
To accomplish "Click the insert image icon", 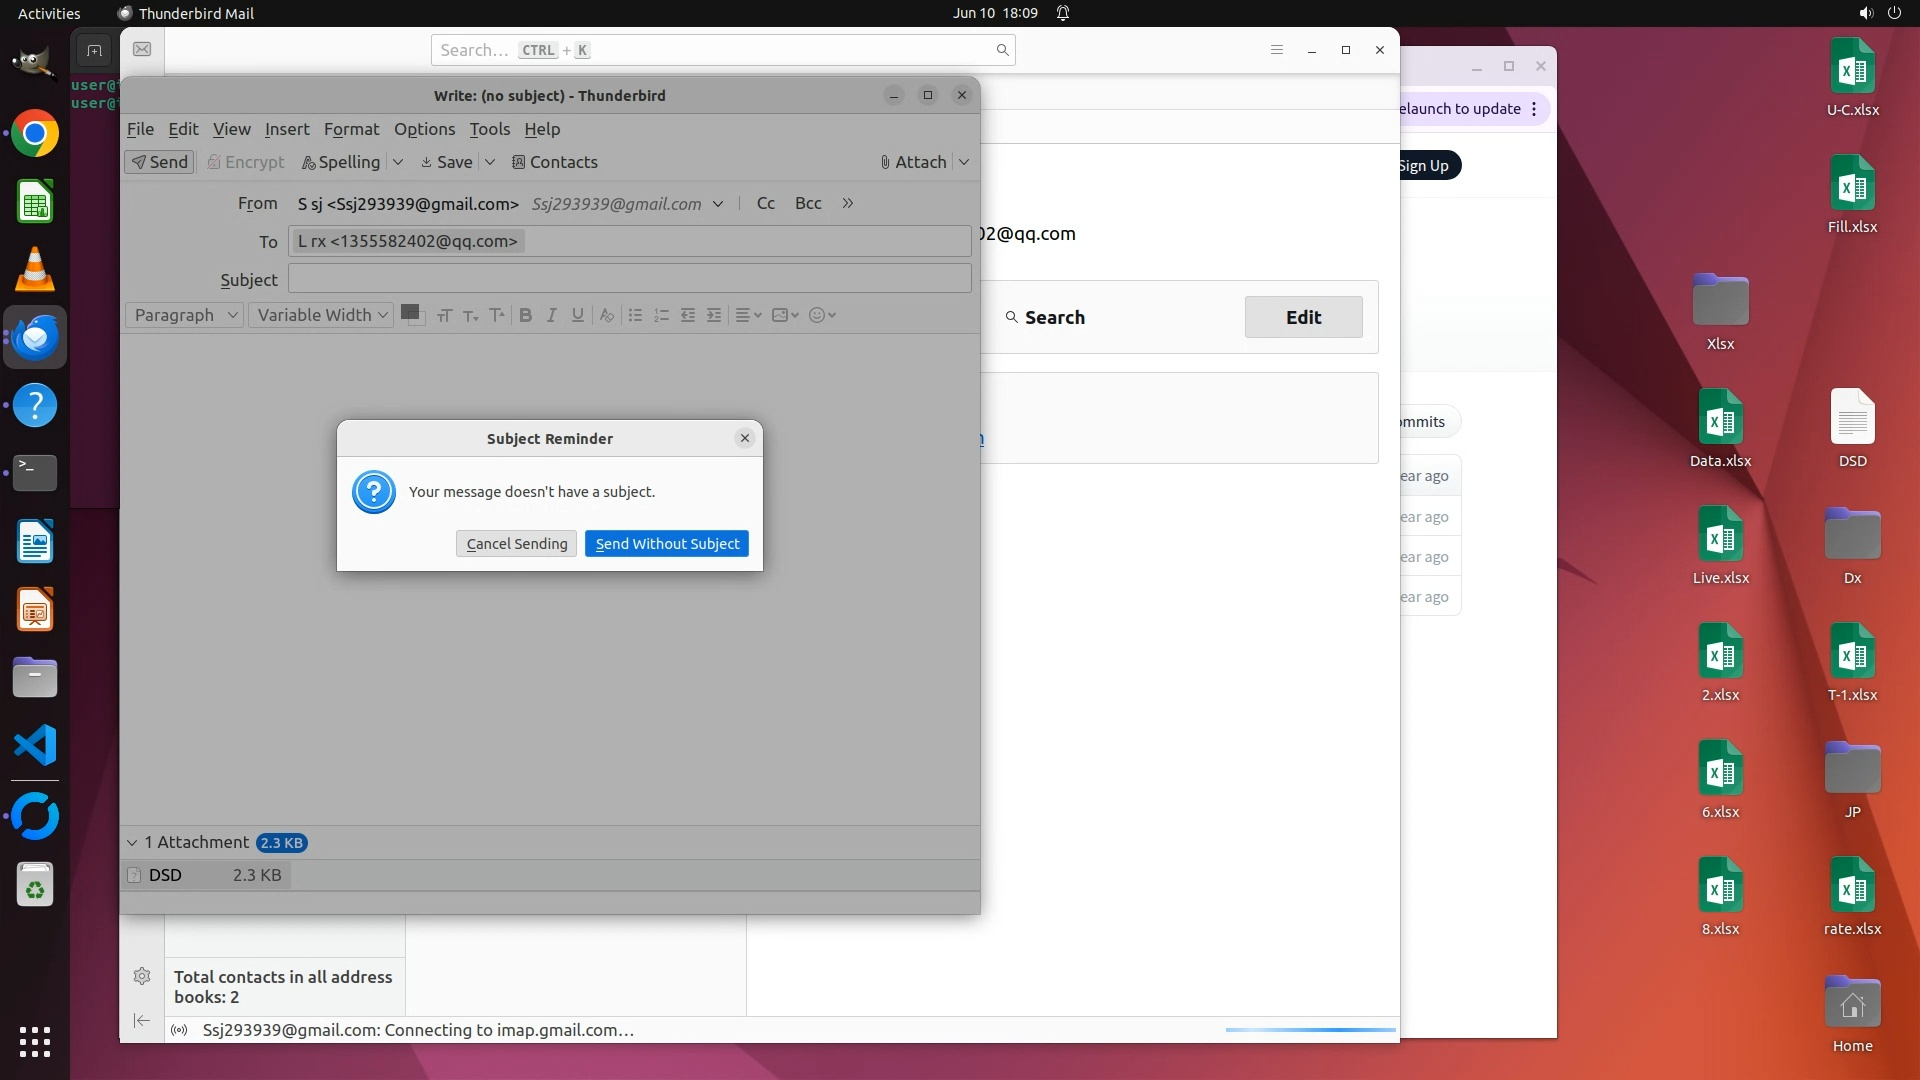I will point(780,315).
